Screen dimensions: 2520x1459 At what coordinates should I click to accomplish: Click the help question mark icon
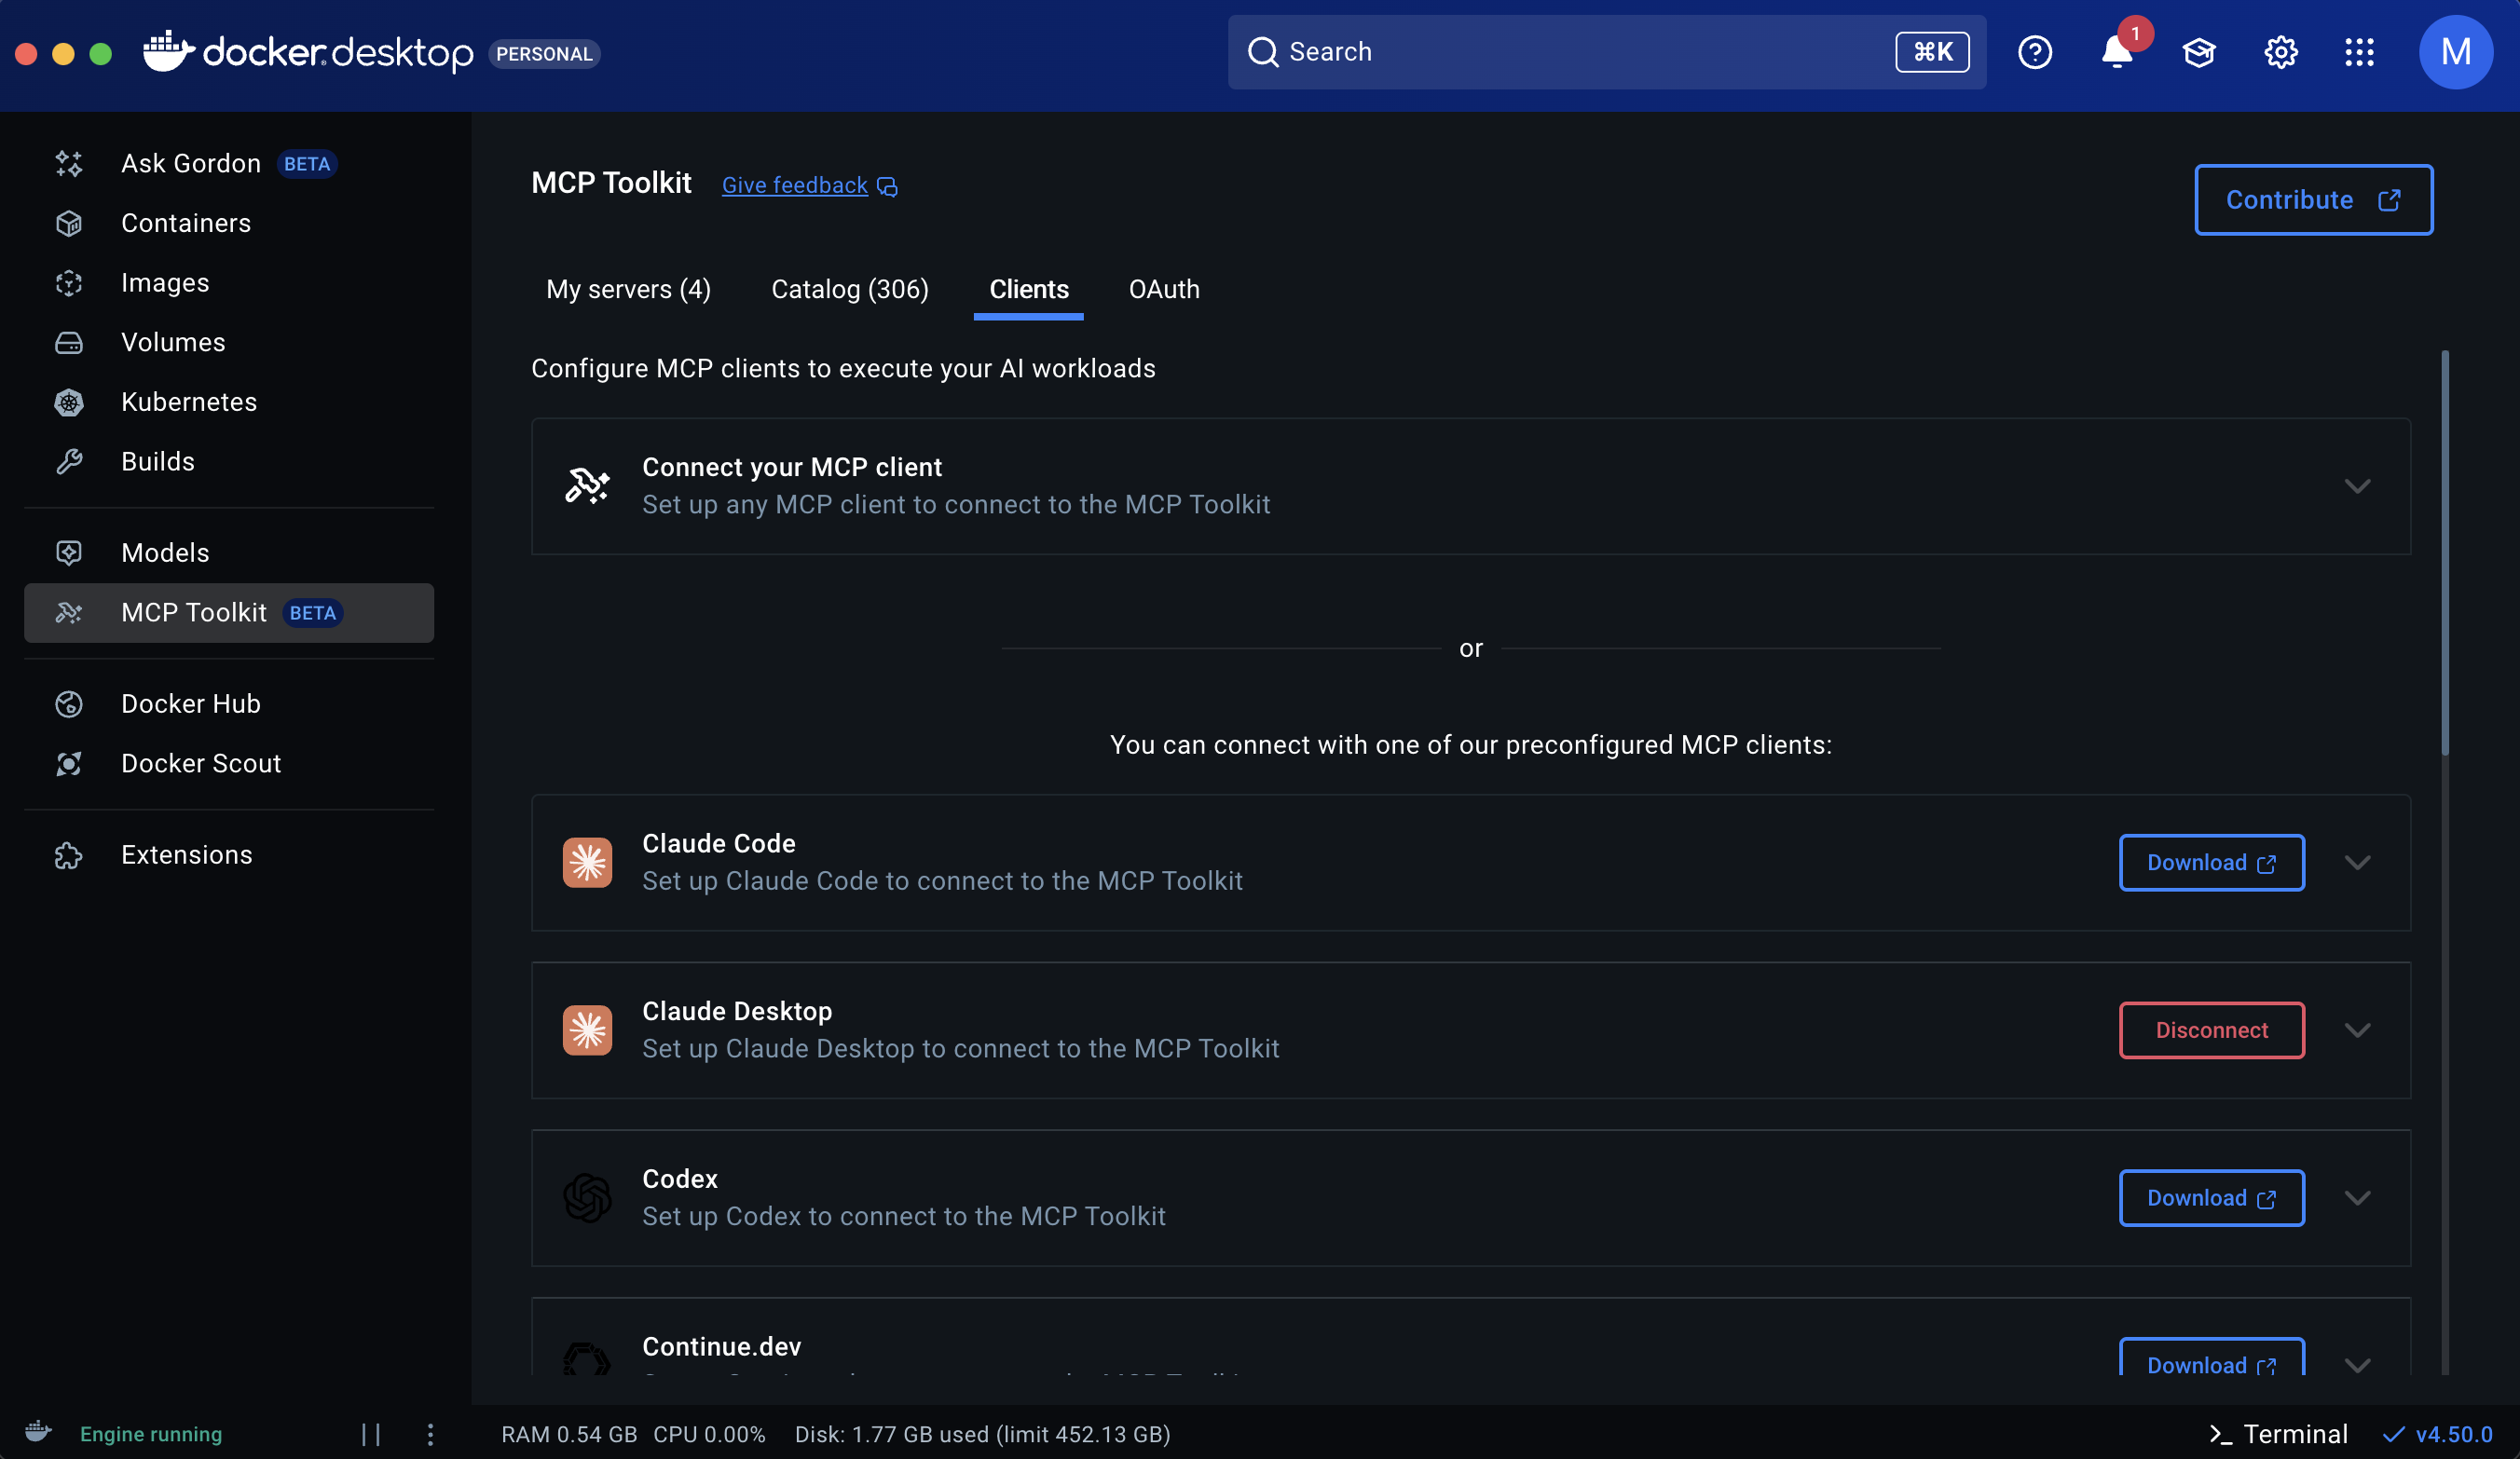click(x=2034, y=52)
